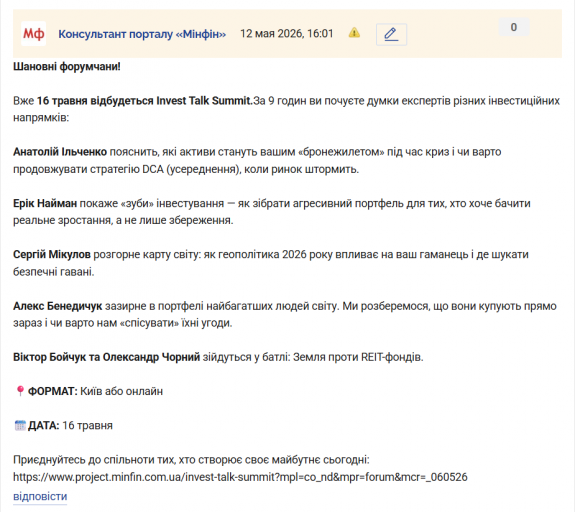Click the bold name Анатолій Ільченко
575x512 pixels.
coord(60,152)
